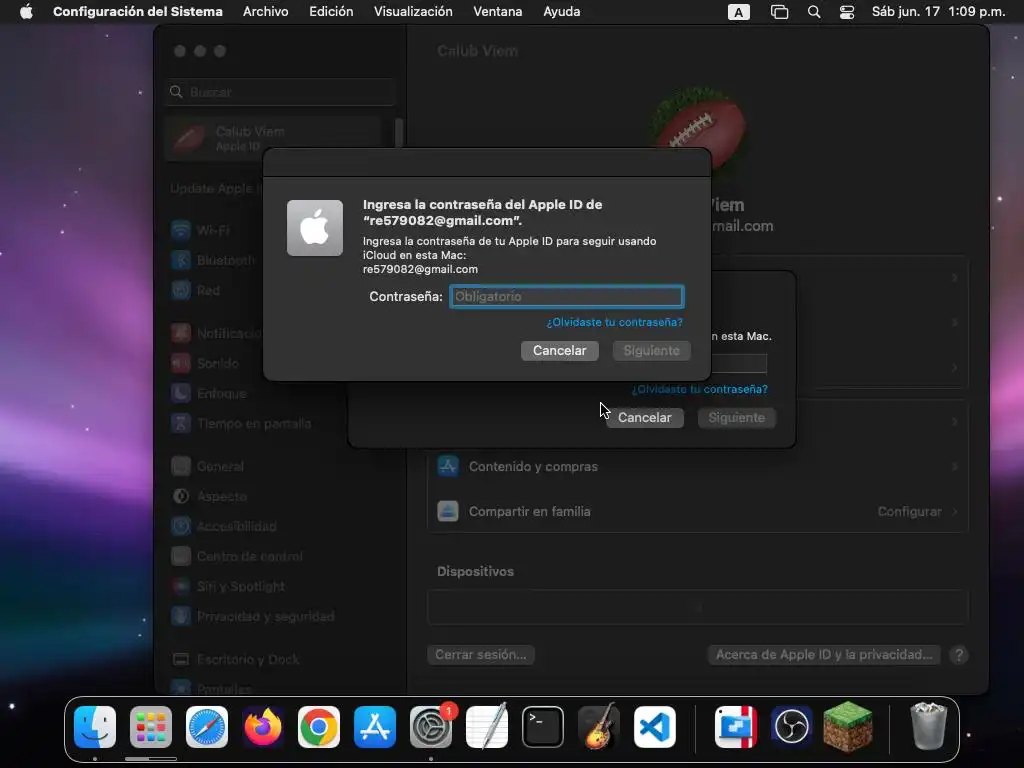
Task: Click the help question mark button
Action: 959,655
